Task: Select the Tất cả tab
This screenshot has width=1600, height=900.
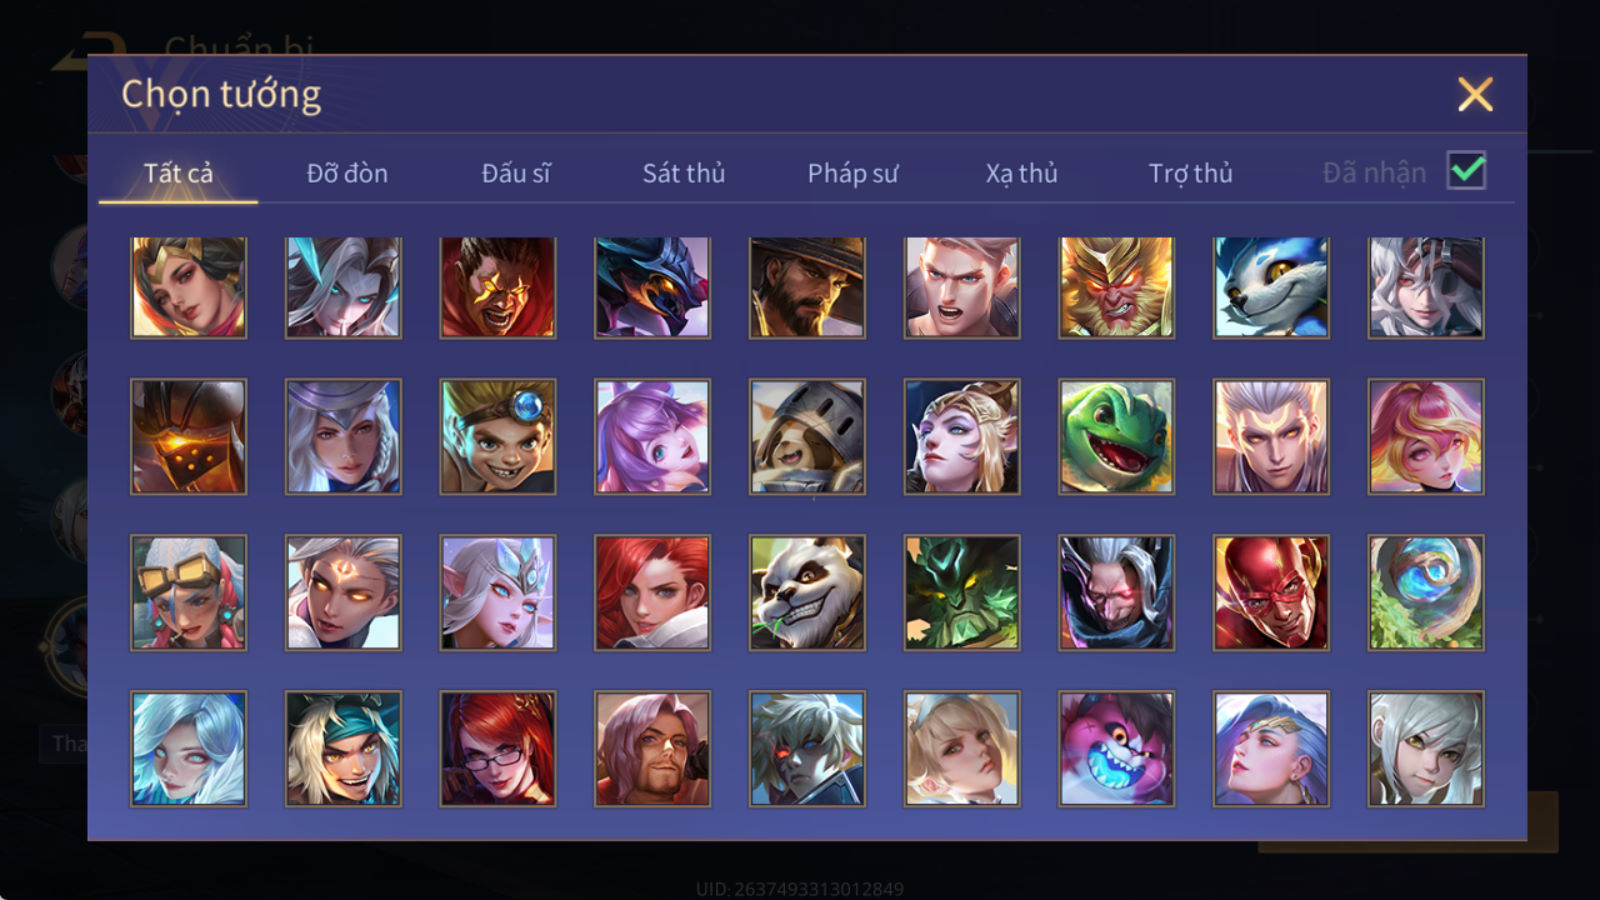Action: pos(178,174)
